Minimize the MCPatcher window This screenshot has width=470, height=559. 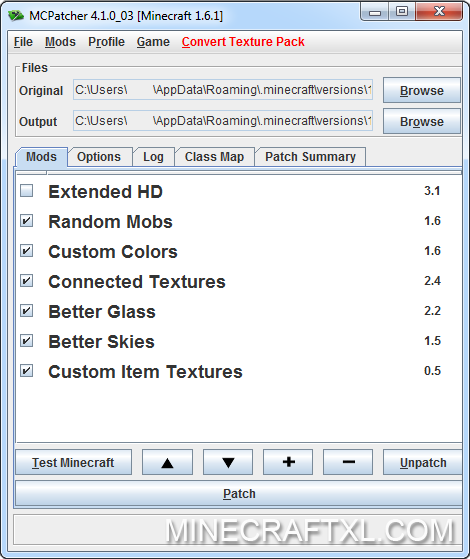coord(375,12)
